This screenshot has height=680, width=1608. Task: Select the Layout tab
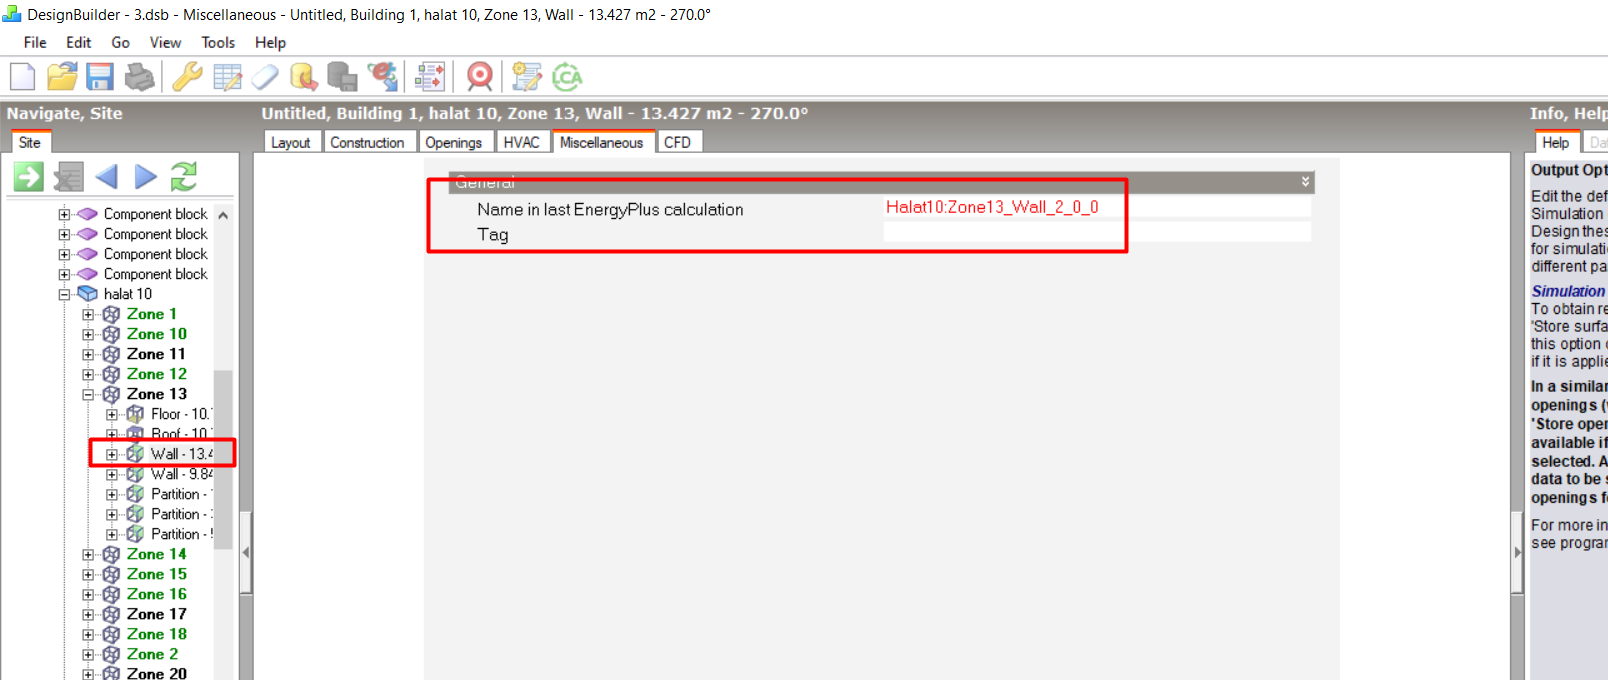point(290,142)
